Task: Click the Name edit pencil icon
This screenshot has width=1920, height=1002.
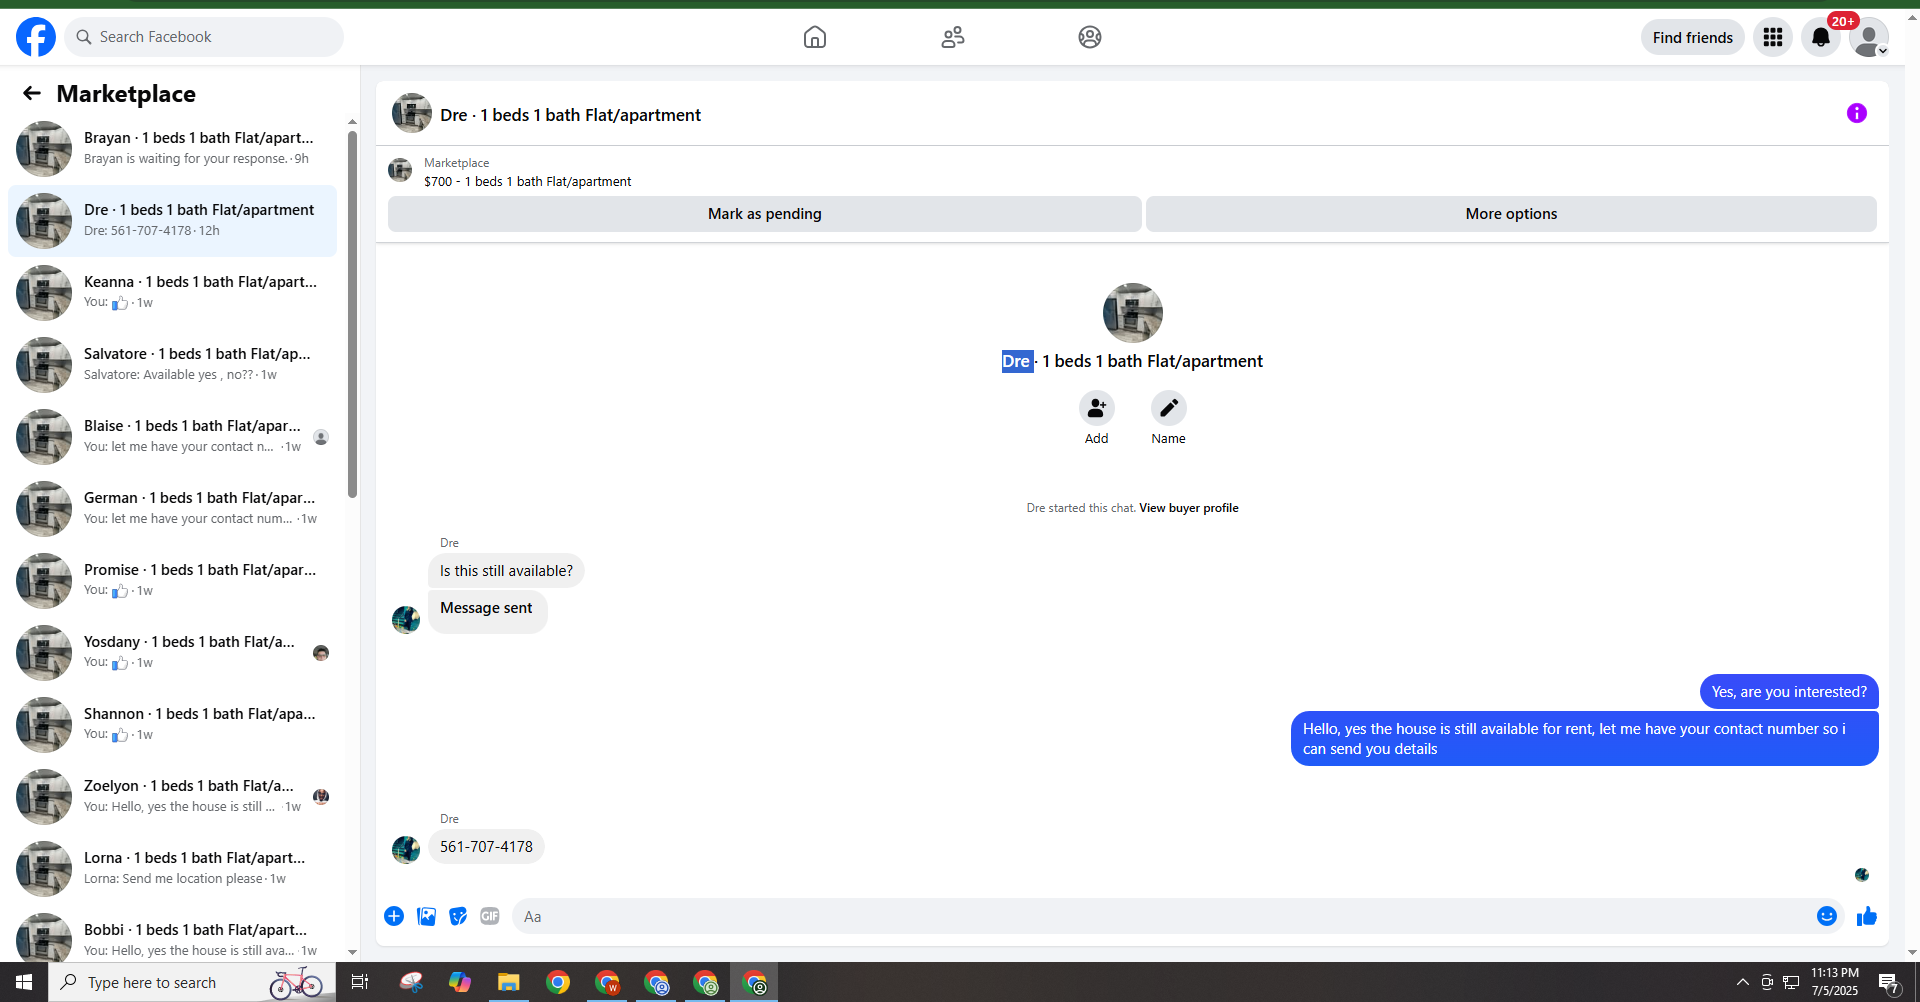Action: pyautogui.click(x=1169, y=408)
